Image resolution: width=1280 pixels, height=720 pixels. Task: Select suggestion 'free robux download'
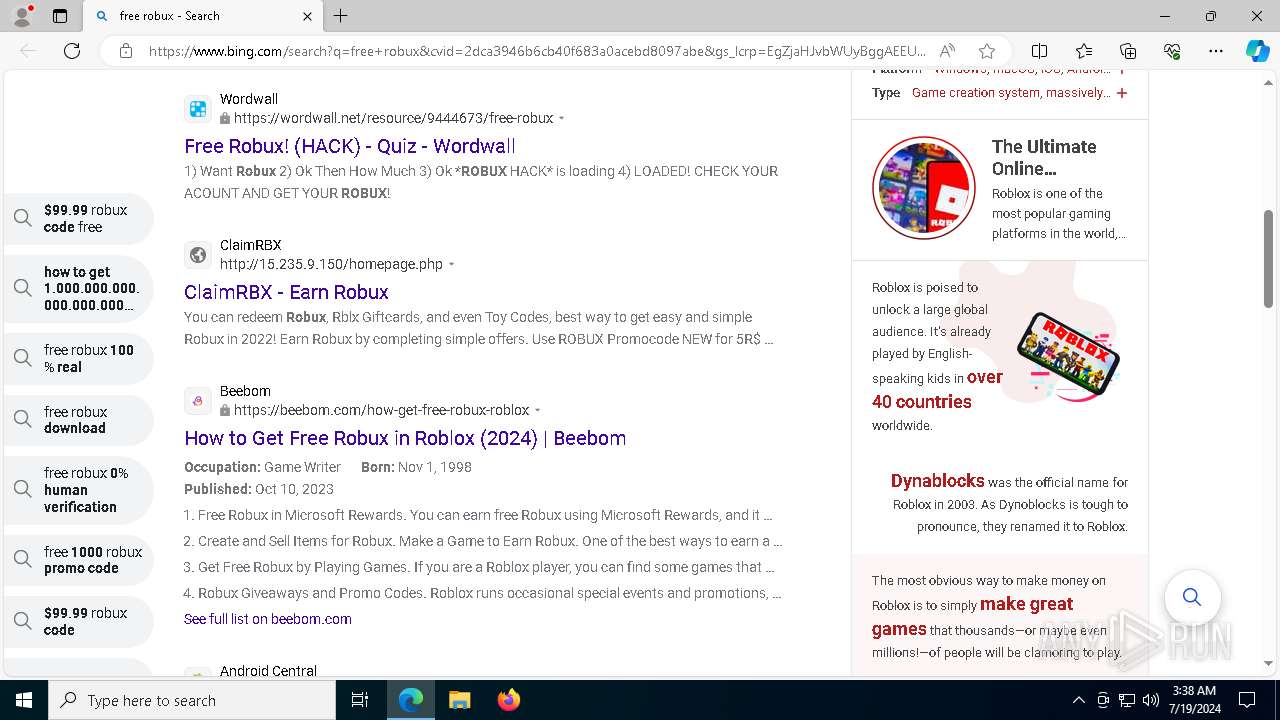coord(79,419)
